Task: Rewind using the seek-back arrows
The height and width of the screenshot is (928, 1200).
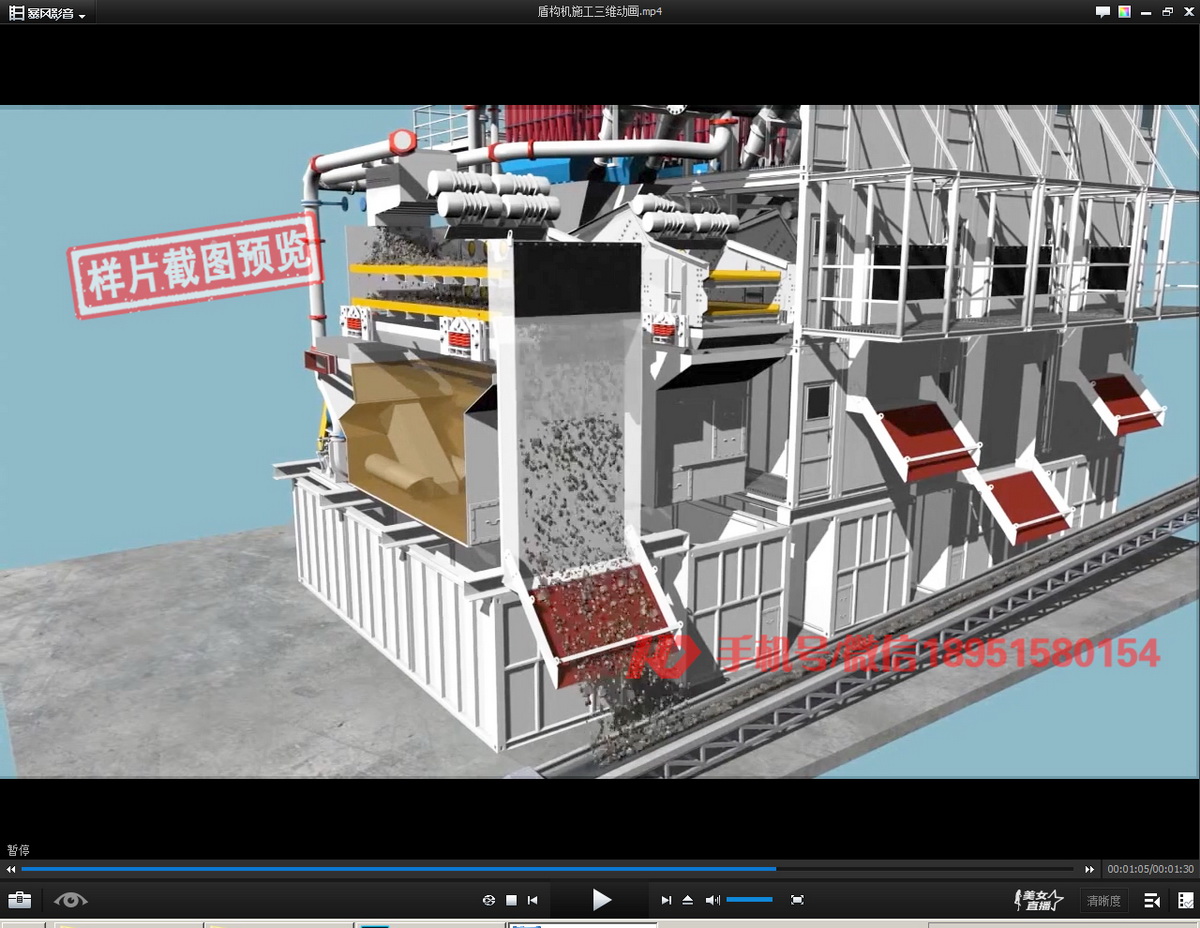Action: tap(11, 869)
